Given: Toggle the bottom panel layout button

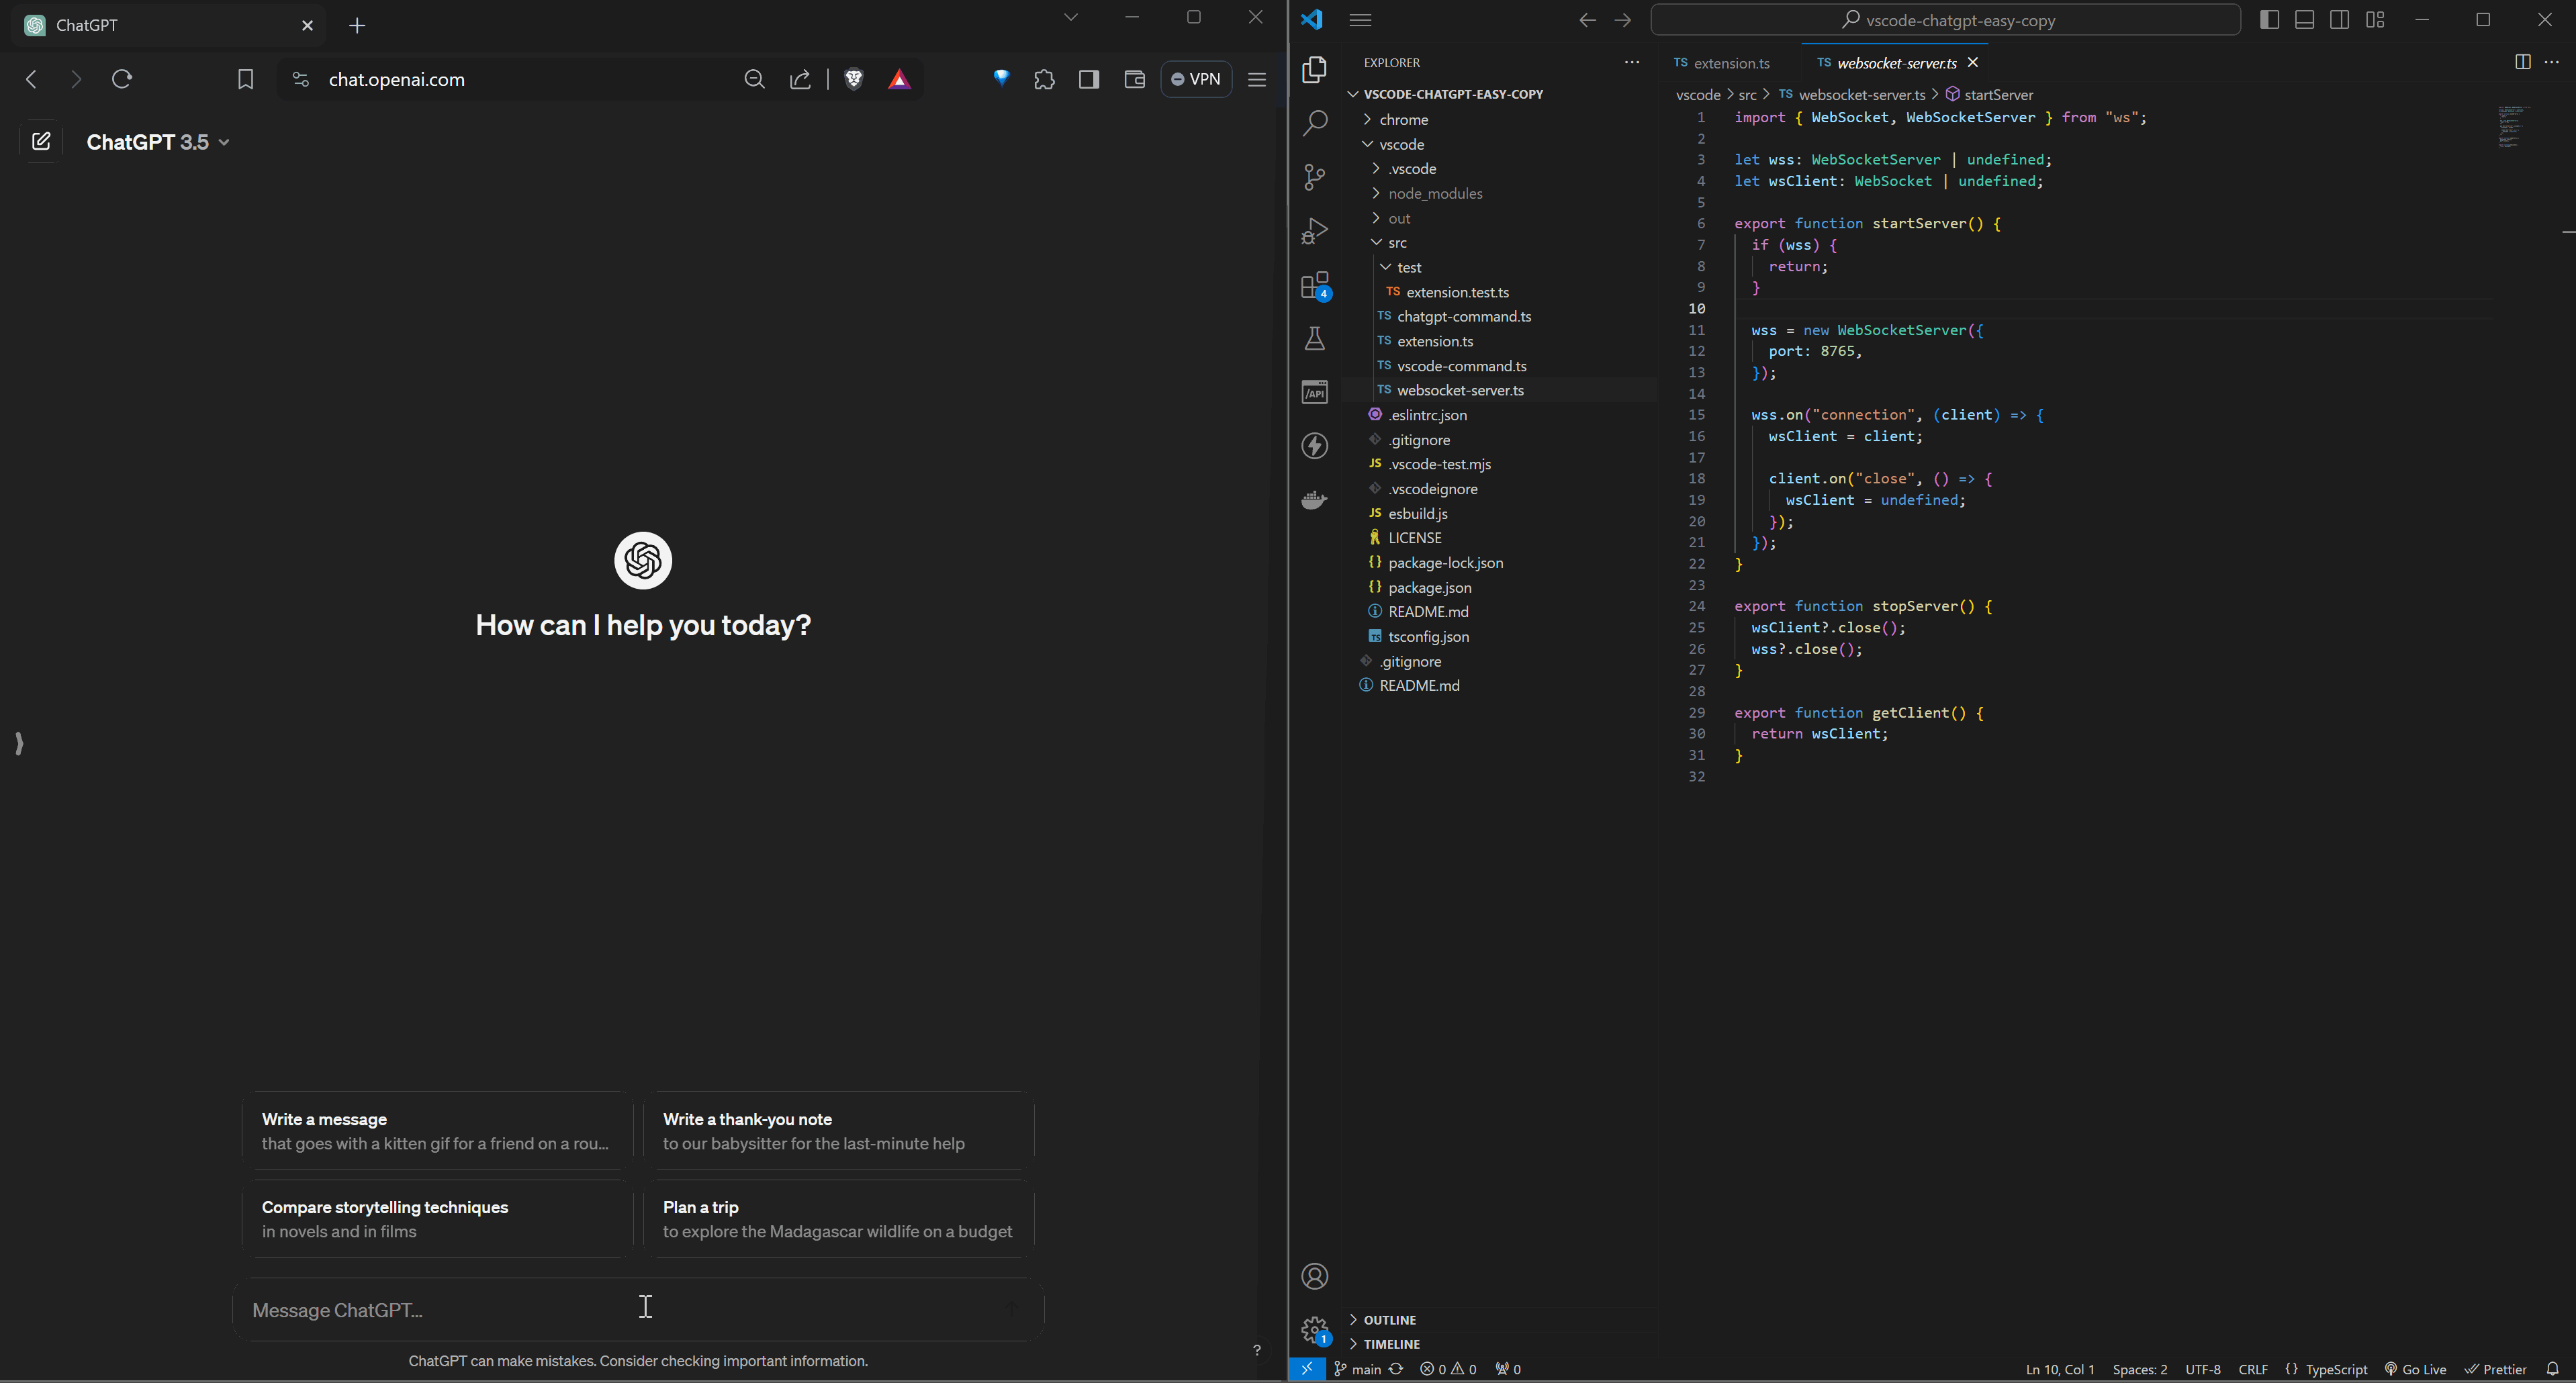Looking at the screenshot, I should point(2304,20).
